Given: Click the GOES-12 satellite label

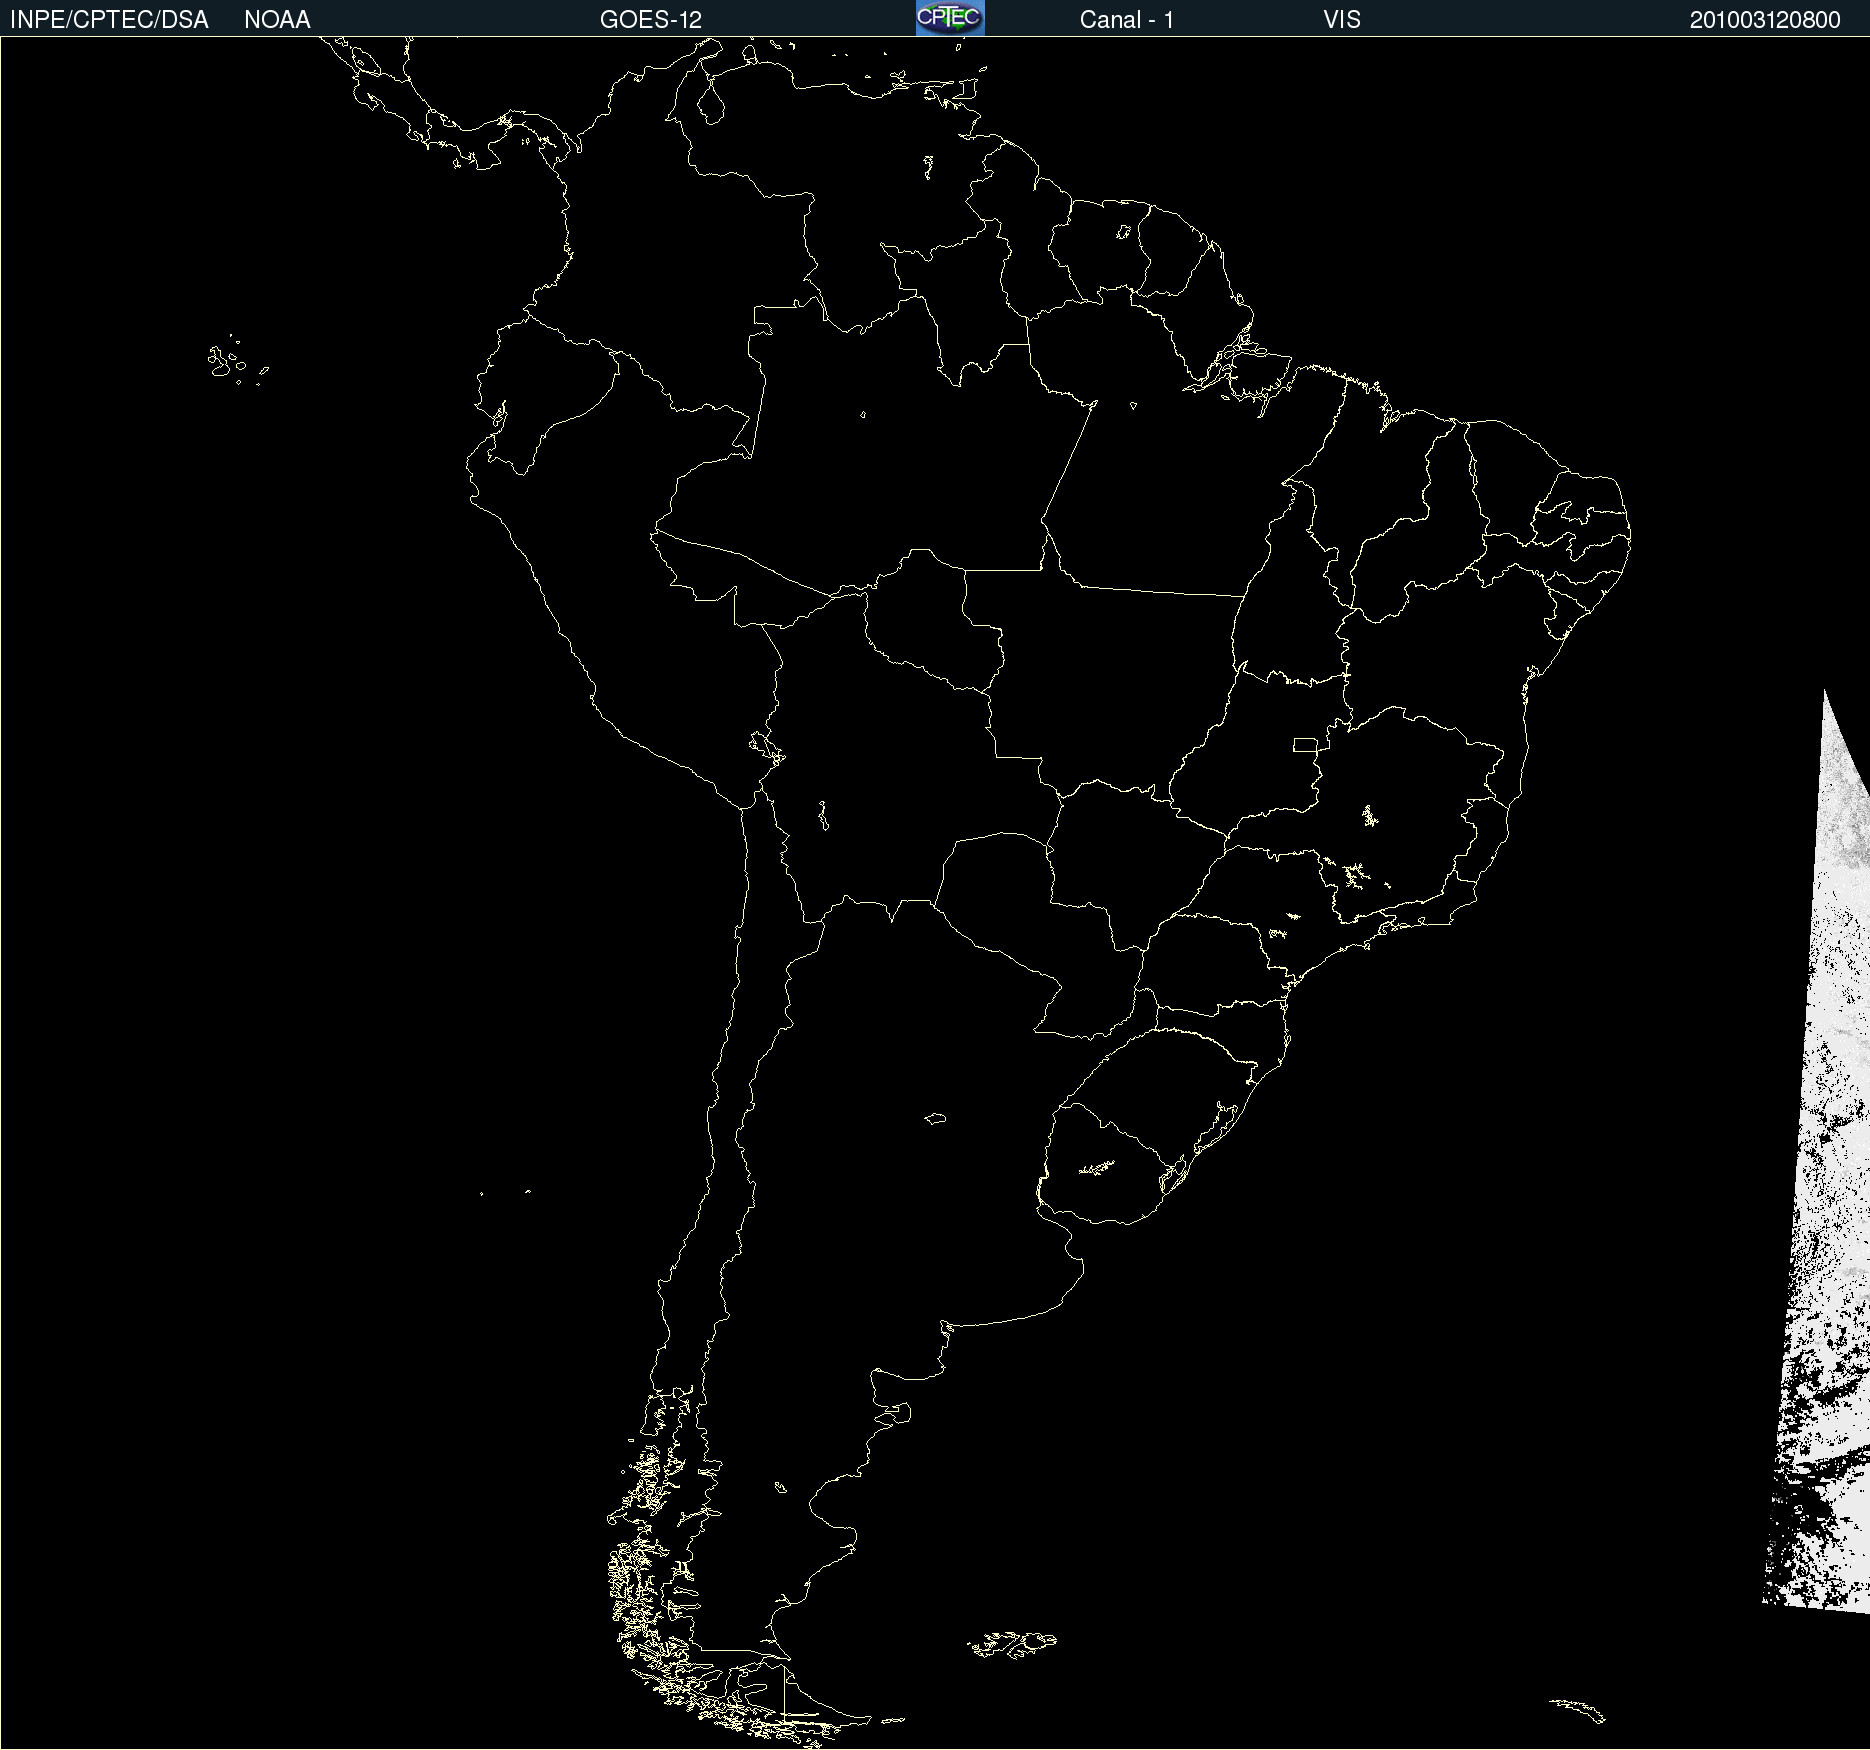Looking at the screenshot, I should (x=651, y=20).
